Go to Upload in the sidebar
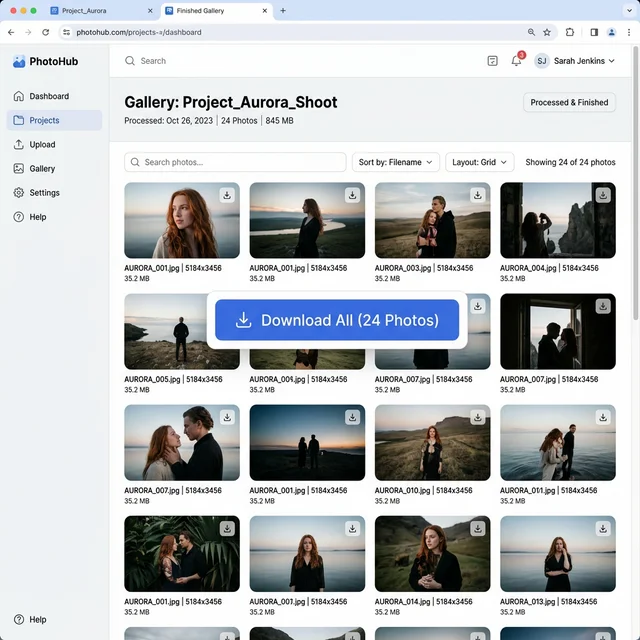The image size is (640, 640). tap(42, 144)
